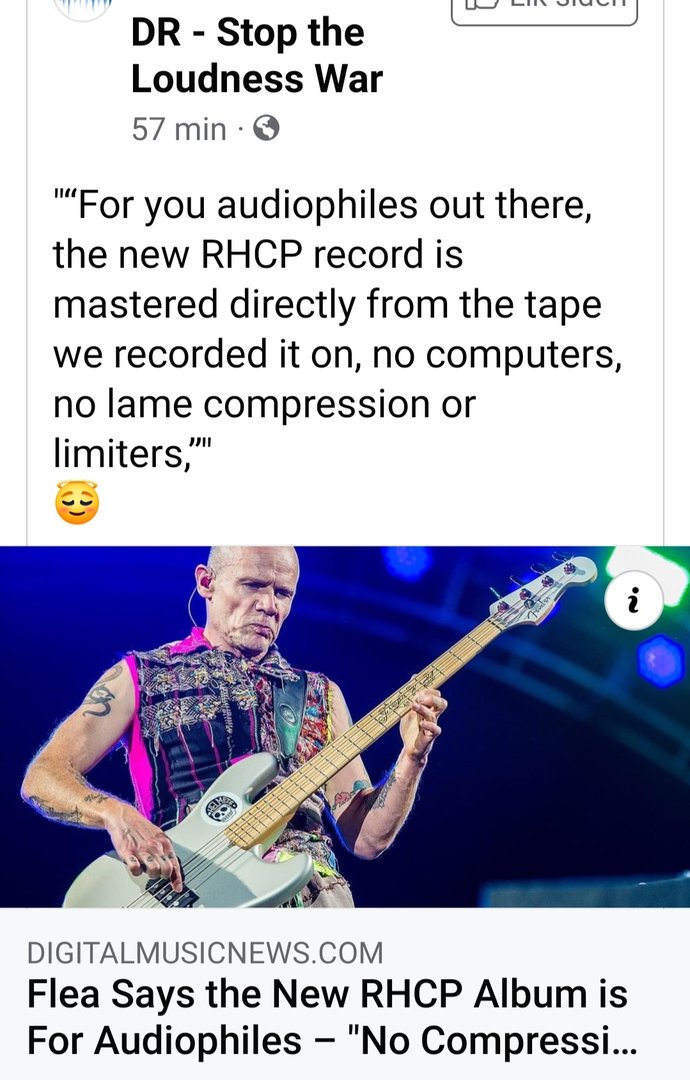Click the 57 min post timestamp

[x=179, y=129]
